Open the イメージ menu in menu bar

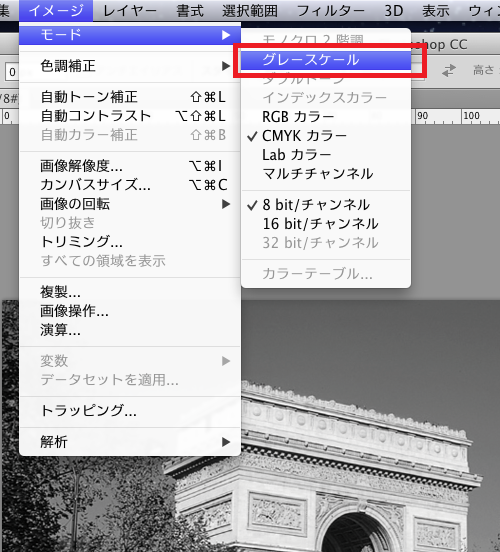coord(56,11)
